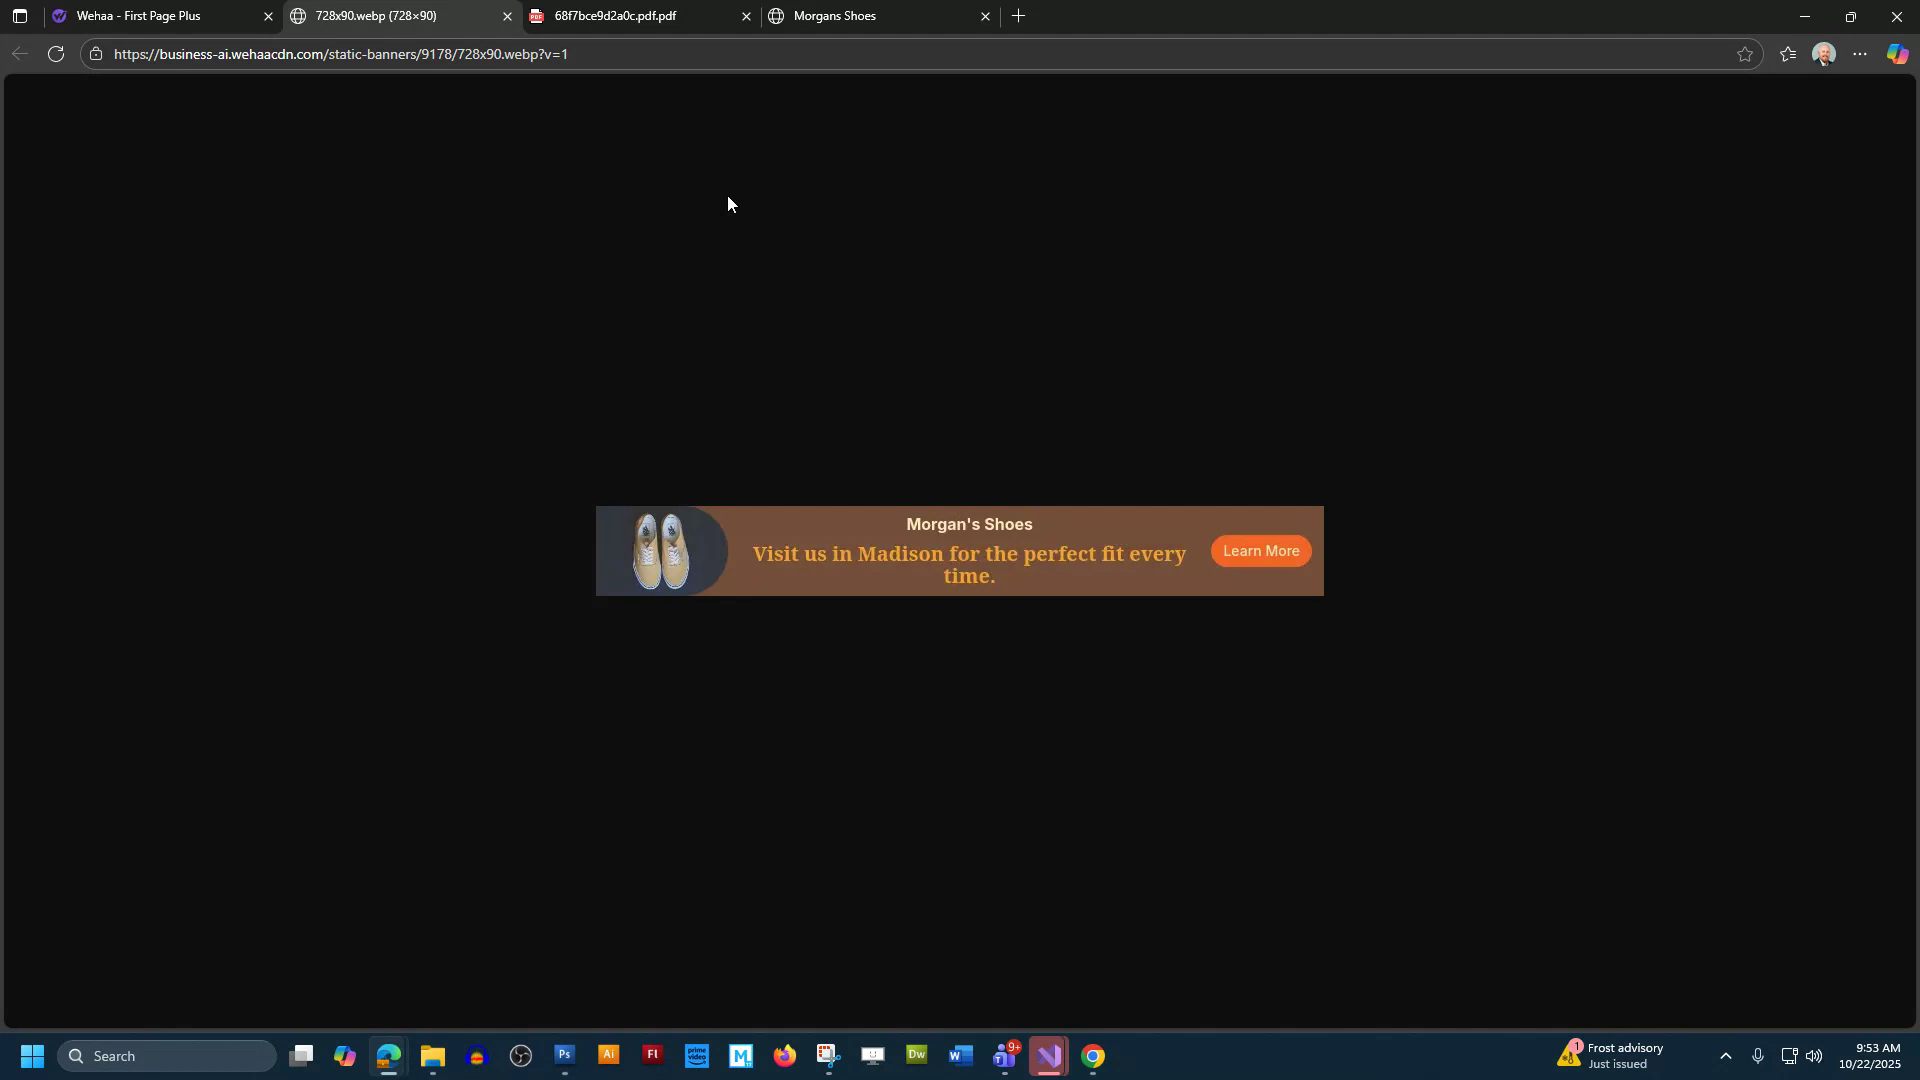Toggle the bookmark star for this page
The height and width of the screenshot is (1080, 1920).
click(x=1746, y=54)
